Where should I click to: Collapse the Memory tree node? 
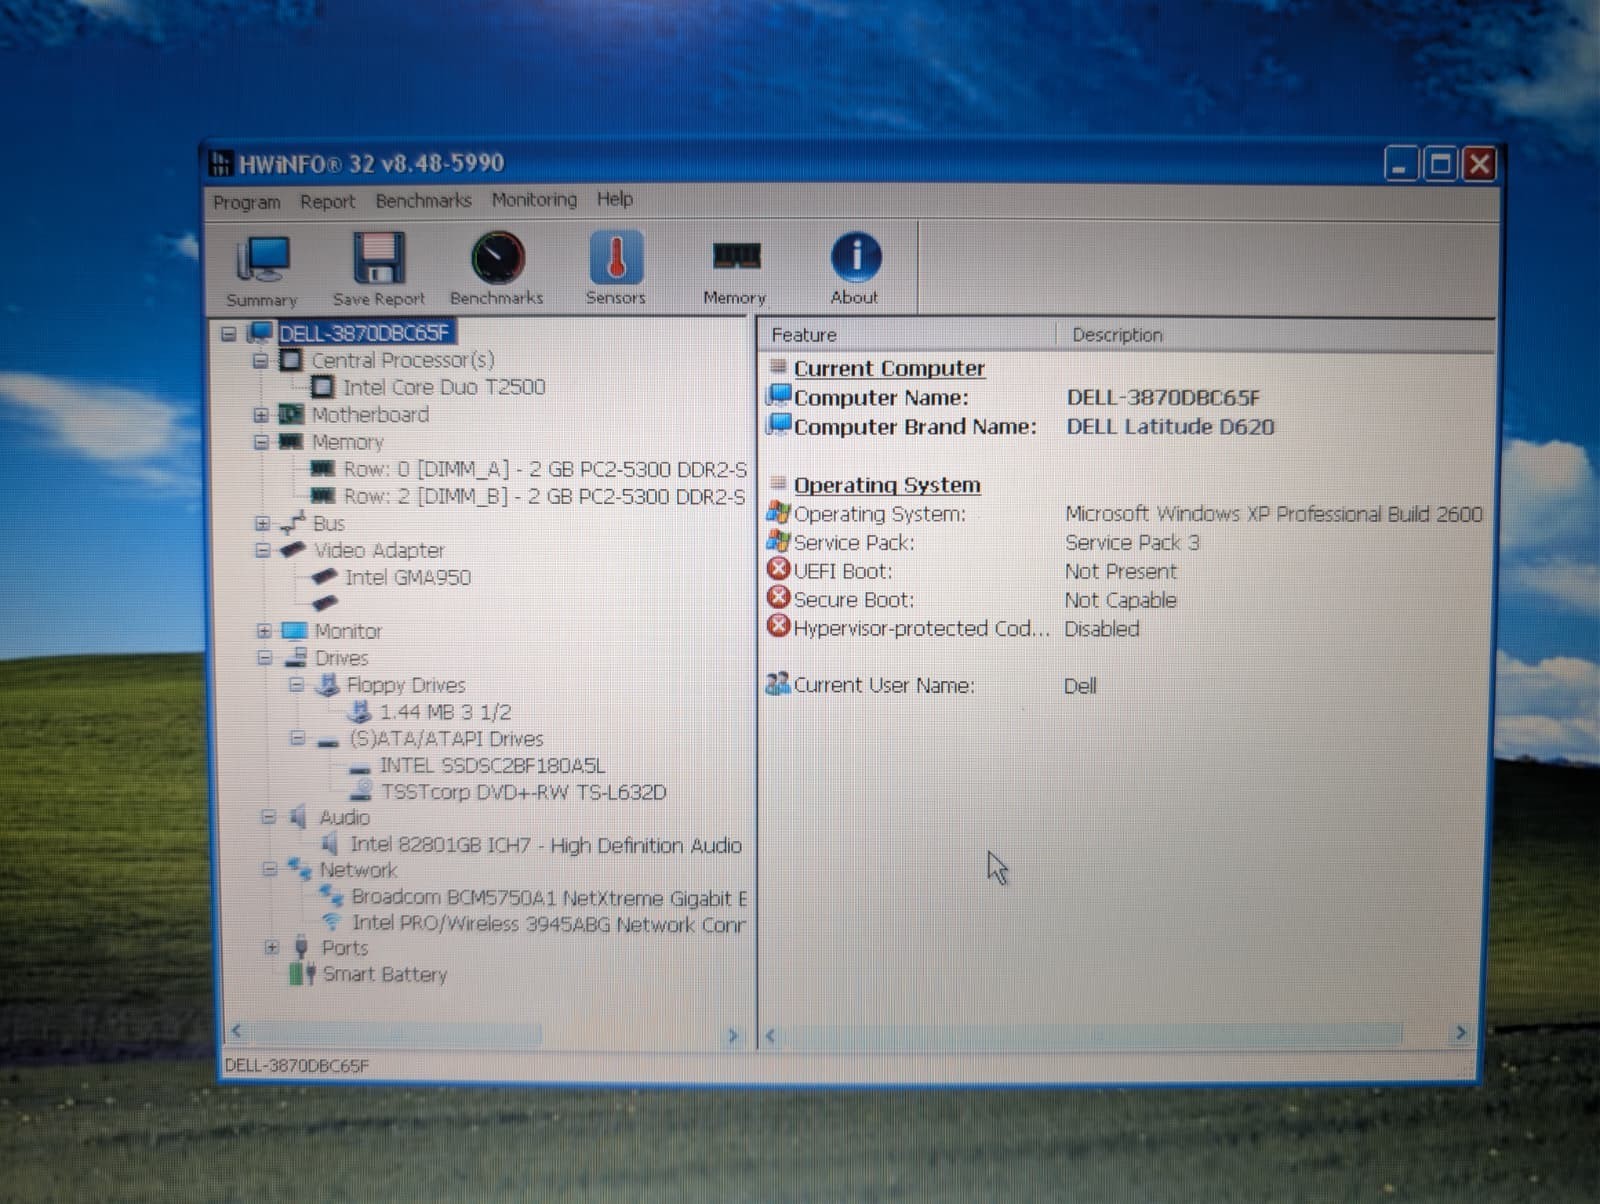tap(261, 441)
